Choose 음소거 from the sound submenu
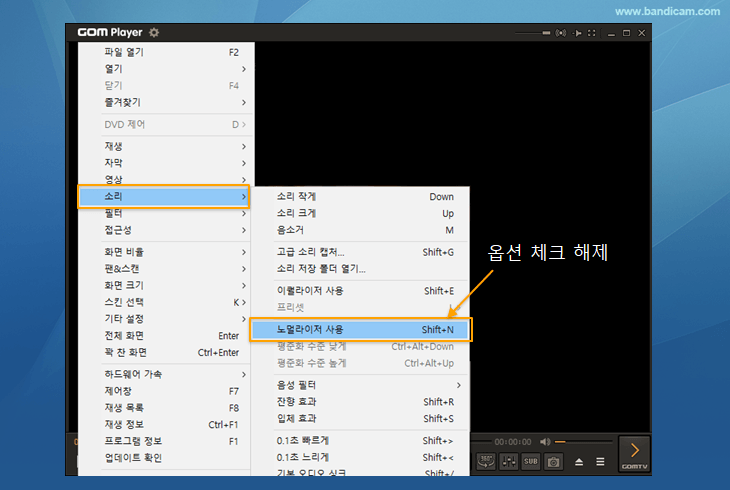Screen dimensions: 730x490 coord(361,230)
